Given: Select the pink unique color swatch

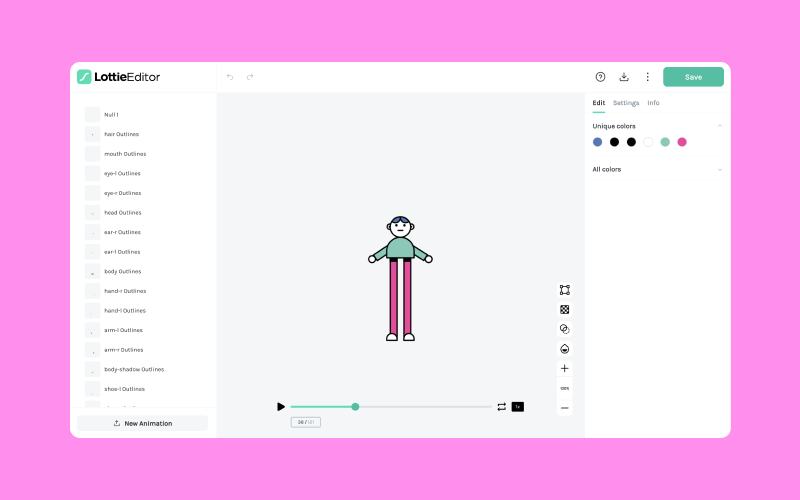Looking at the screenshot, I should click(x=682, y=142).
